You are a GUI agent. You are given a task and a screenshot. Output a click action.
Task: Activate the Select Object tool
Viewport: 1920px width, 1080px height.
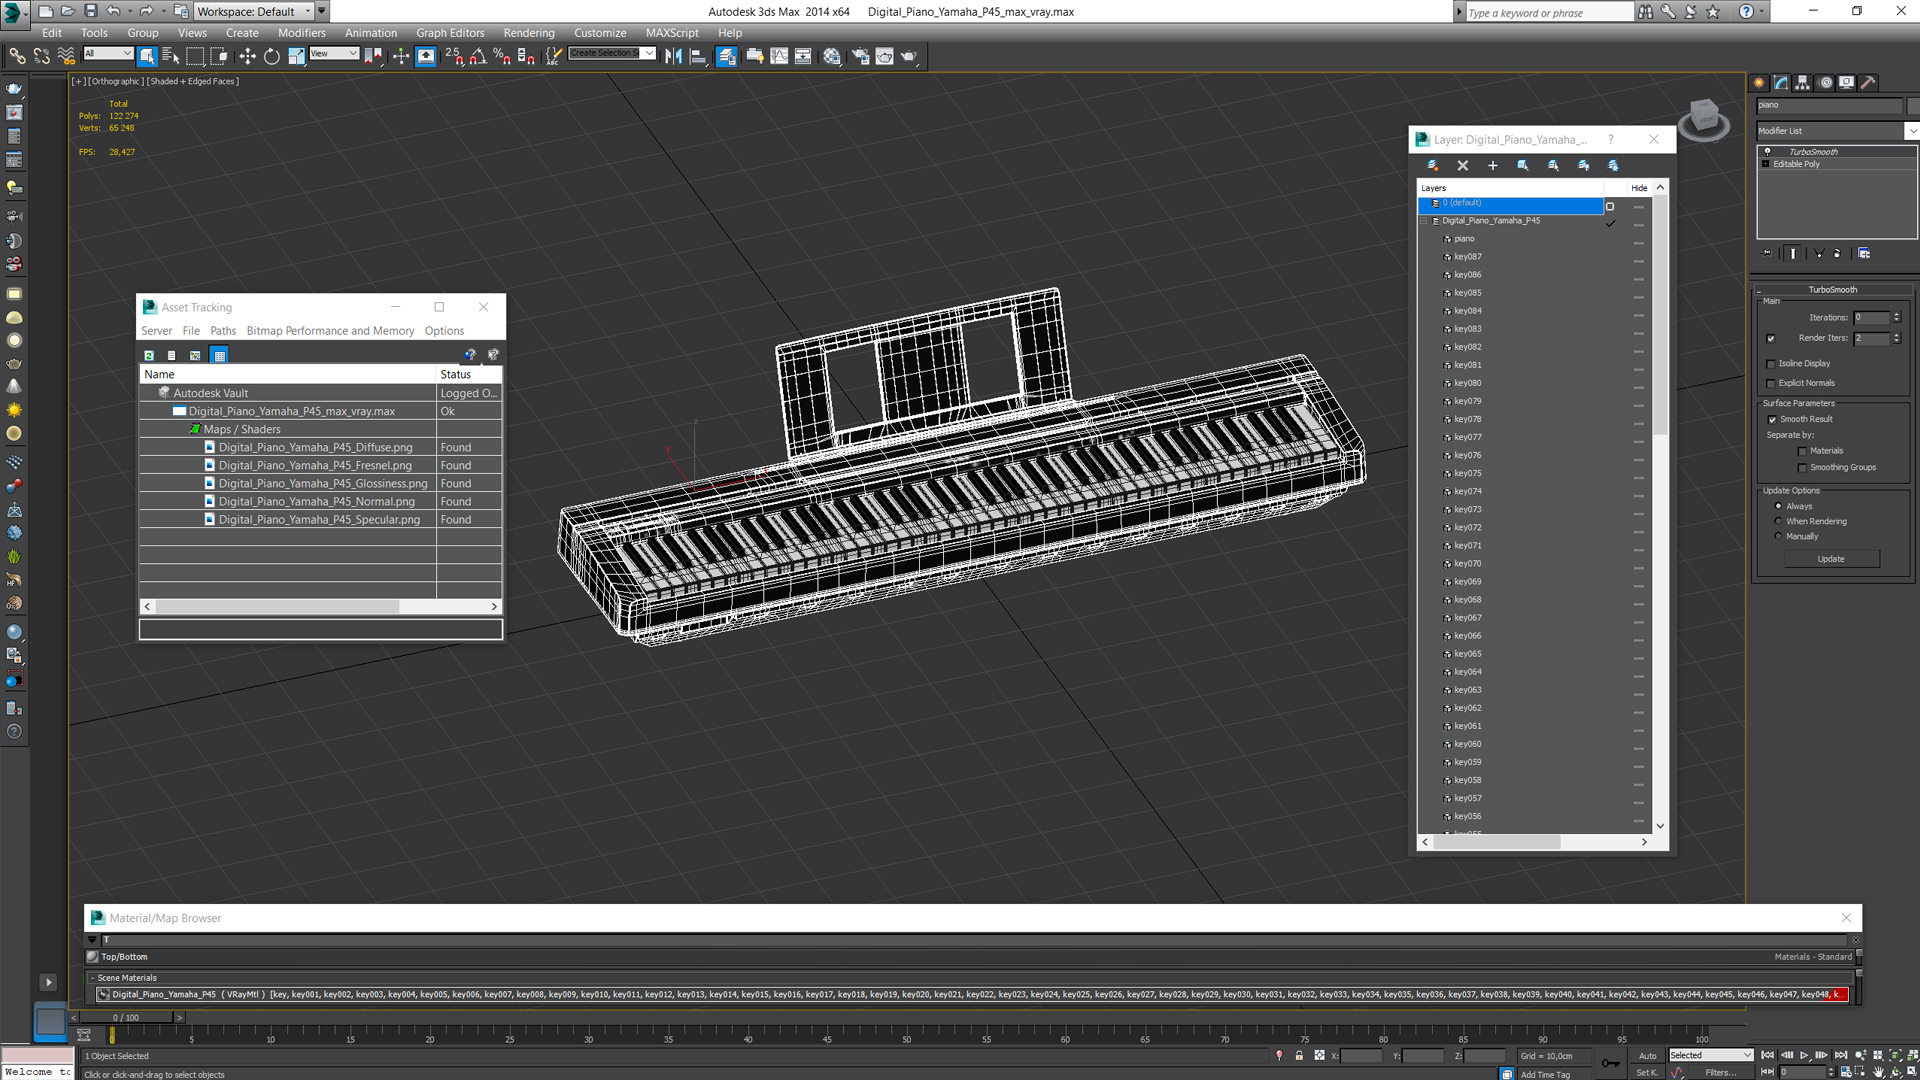tap(147, 57)
